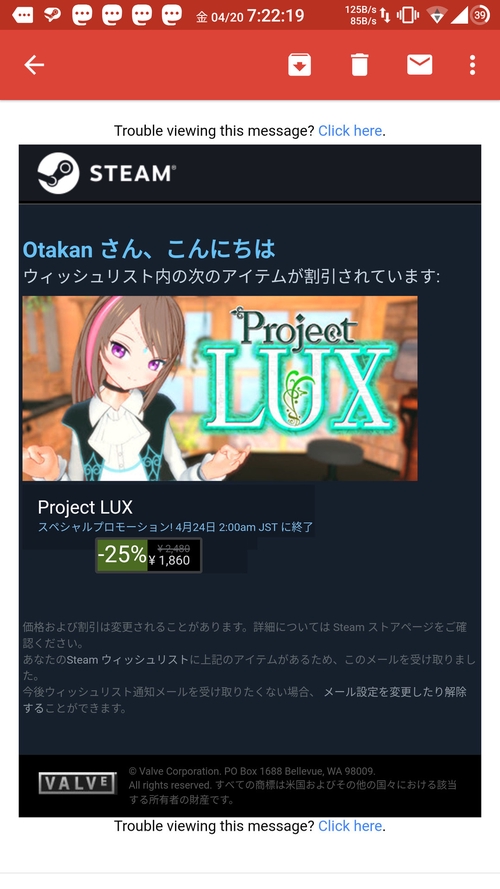This screenshot has width=500, height=889.
Task: Open the Project LUX banner image
Action: click(x=220, y=388)
